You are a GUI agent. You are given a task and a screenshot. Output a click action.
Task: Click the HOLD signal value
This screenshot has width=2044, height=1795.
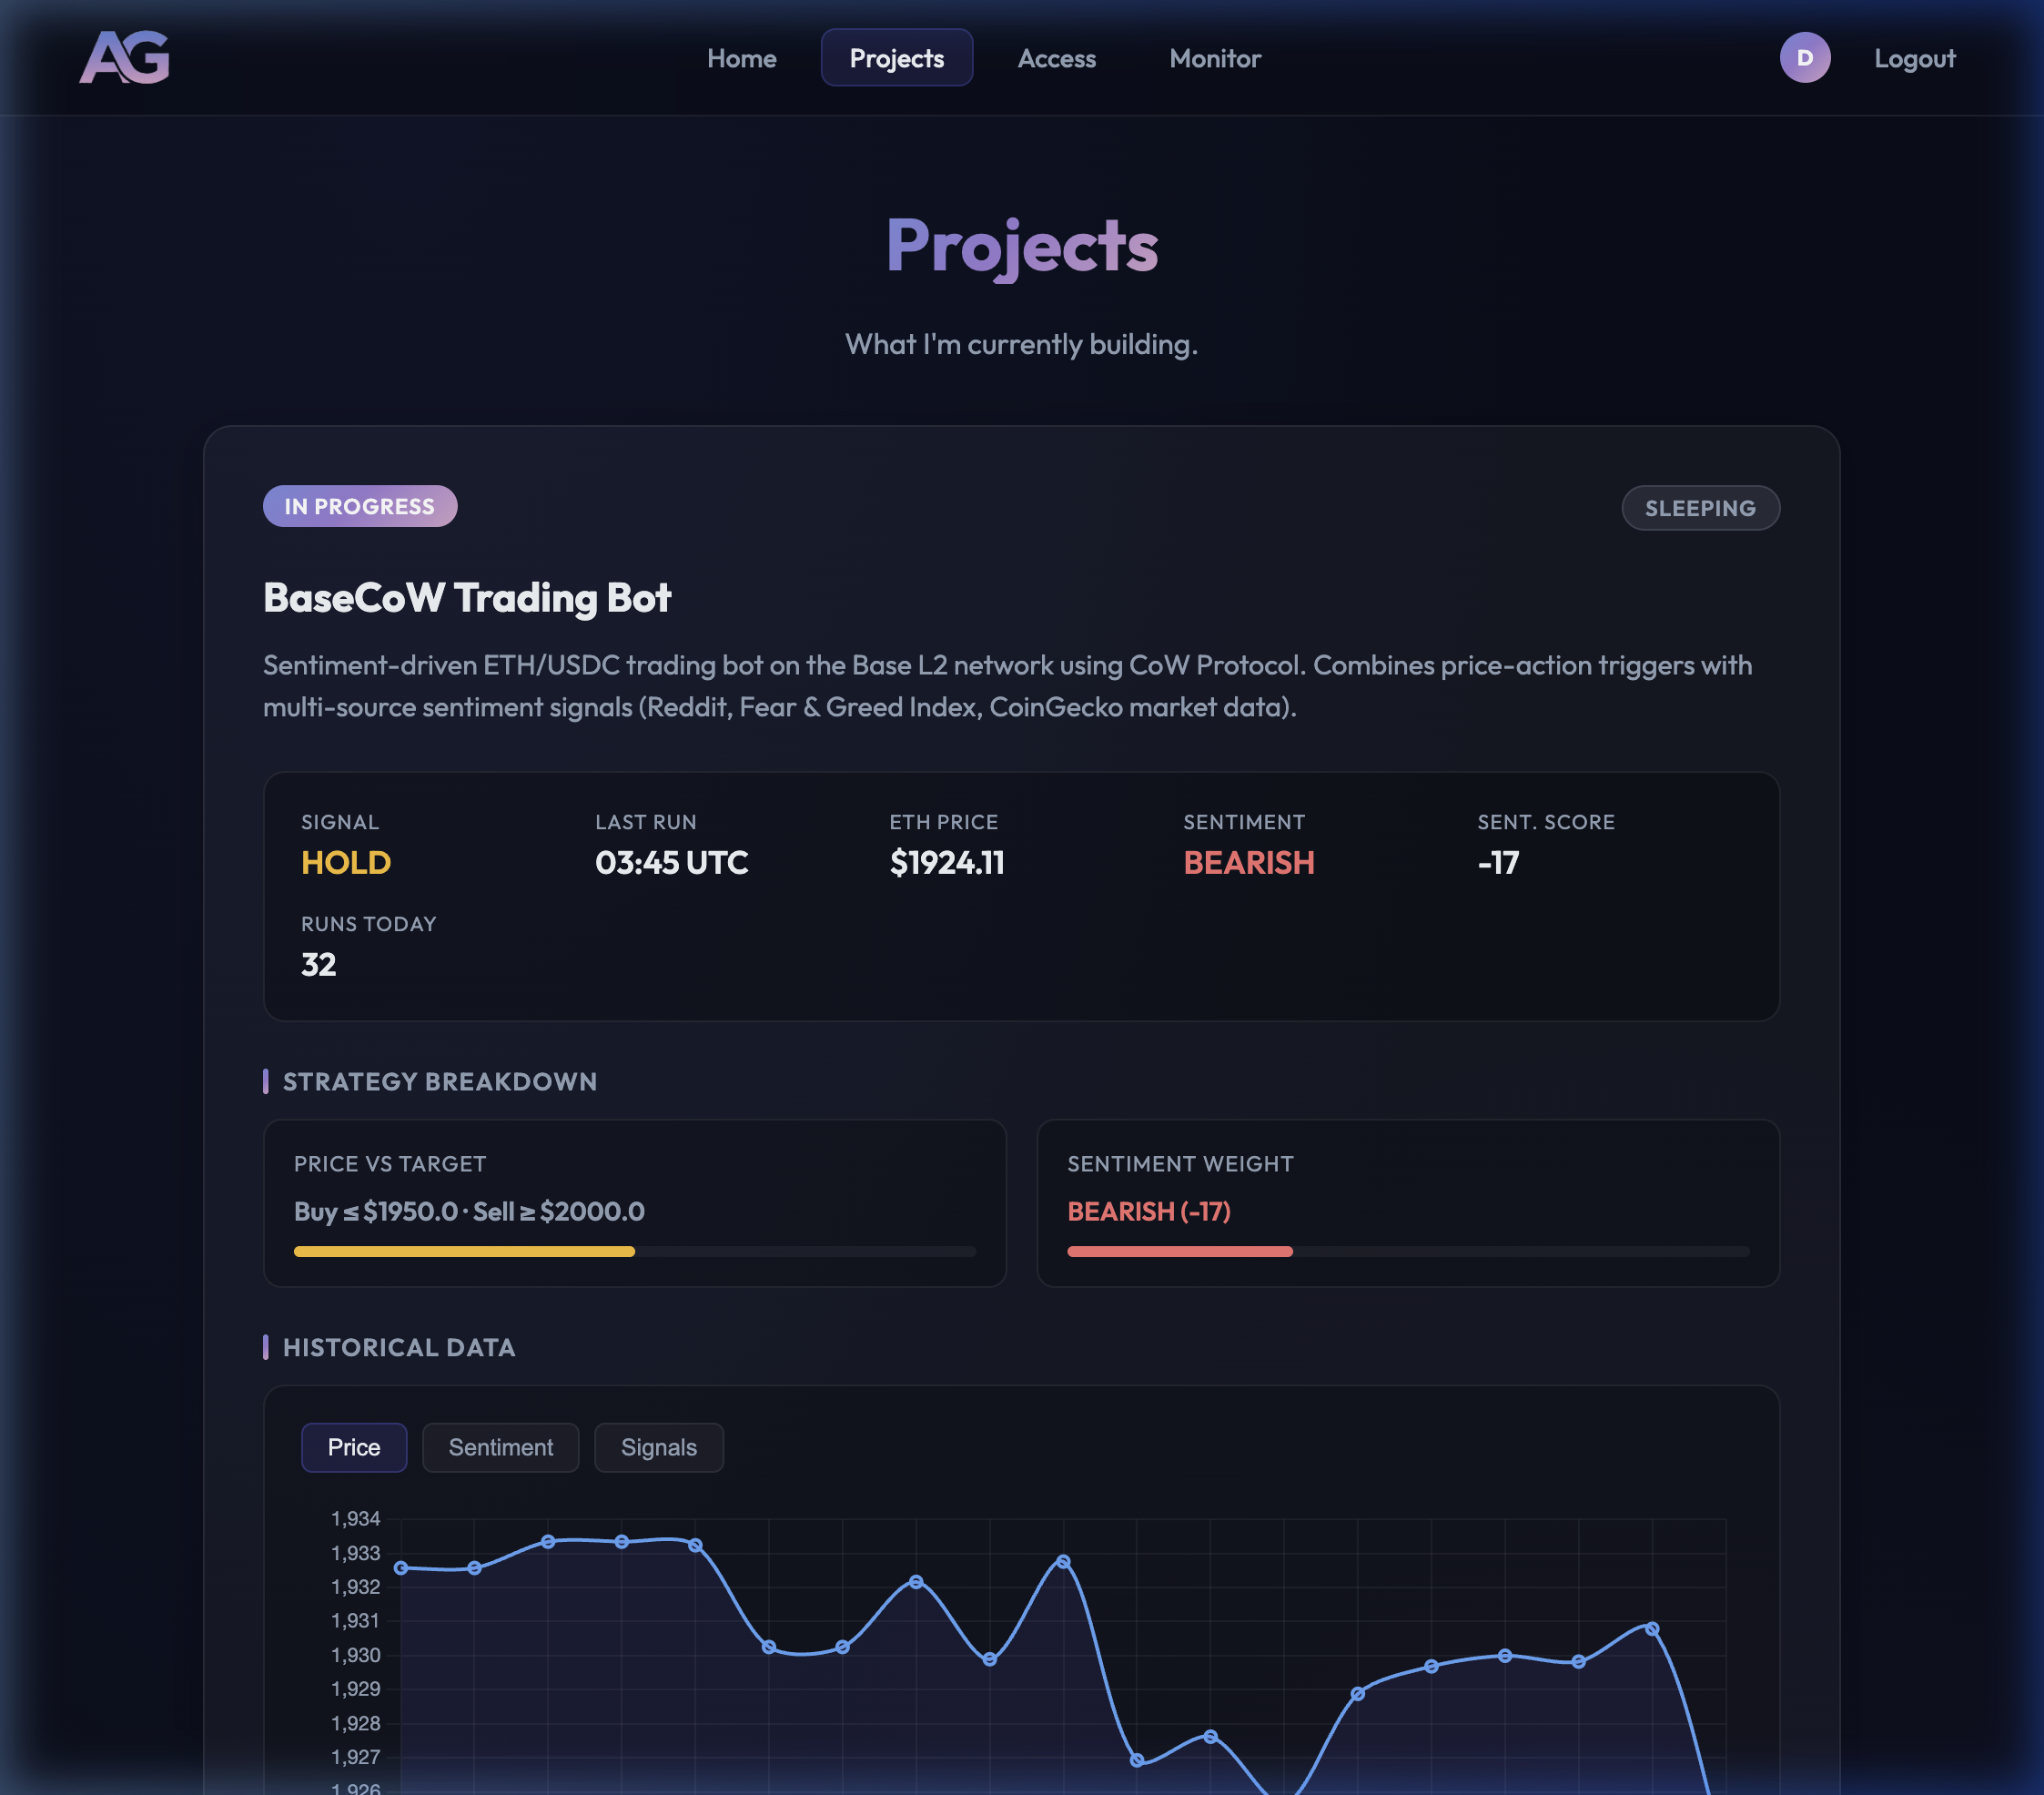pos(345,862)
